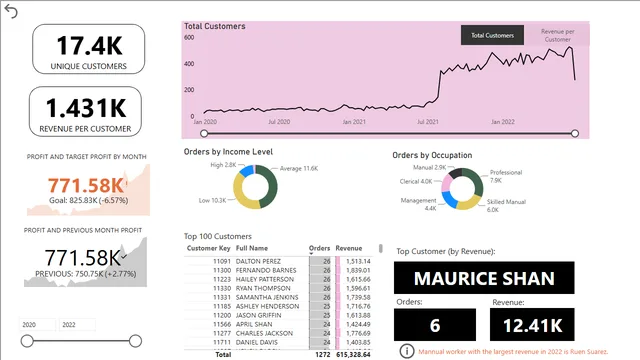Viewport: 640px width, 360px height.
Task: Select the APRIL SHAN row name
Action: (254, 324)
